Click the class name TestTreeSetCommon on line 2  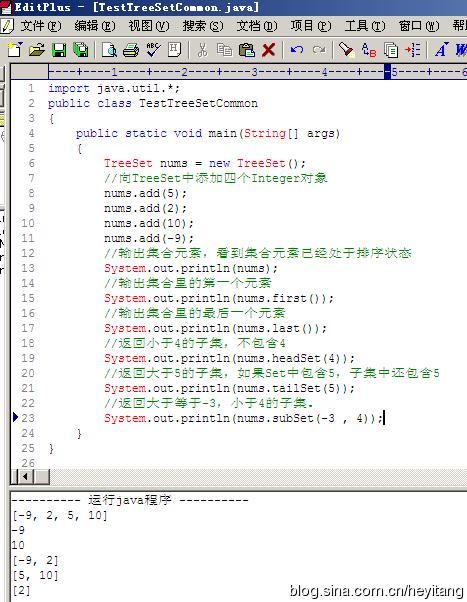198,103
